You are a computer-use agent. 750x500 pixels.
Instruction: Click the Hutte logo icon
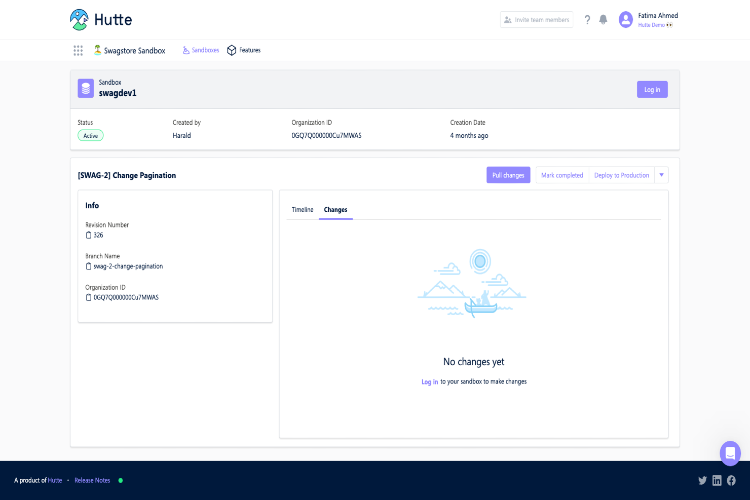[79, 20]
